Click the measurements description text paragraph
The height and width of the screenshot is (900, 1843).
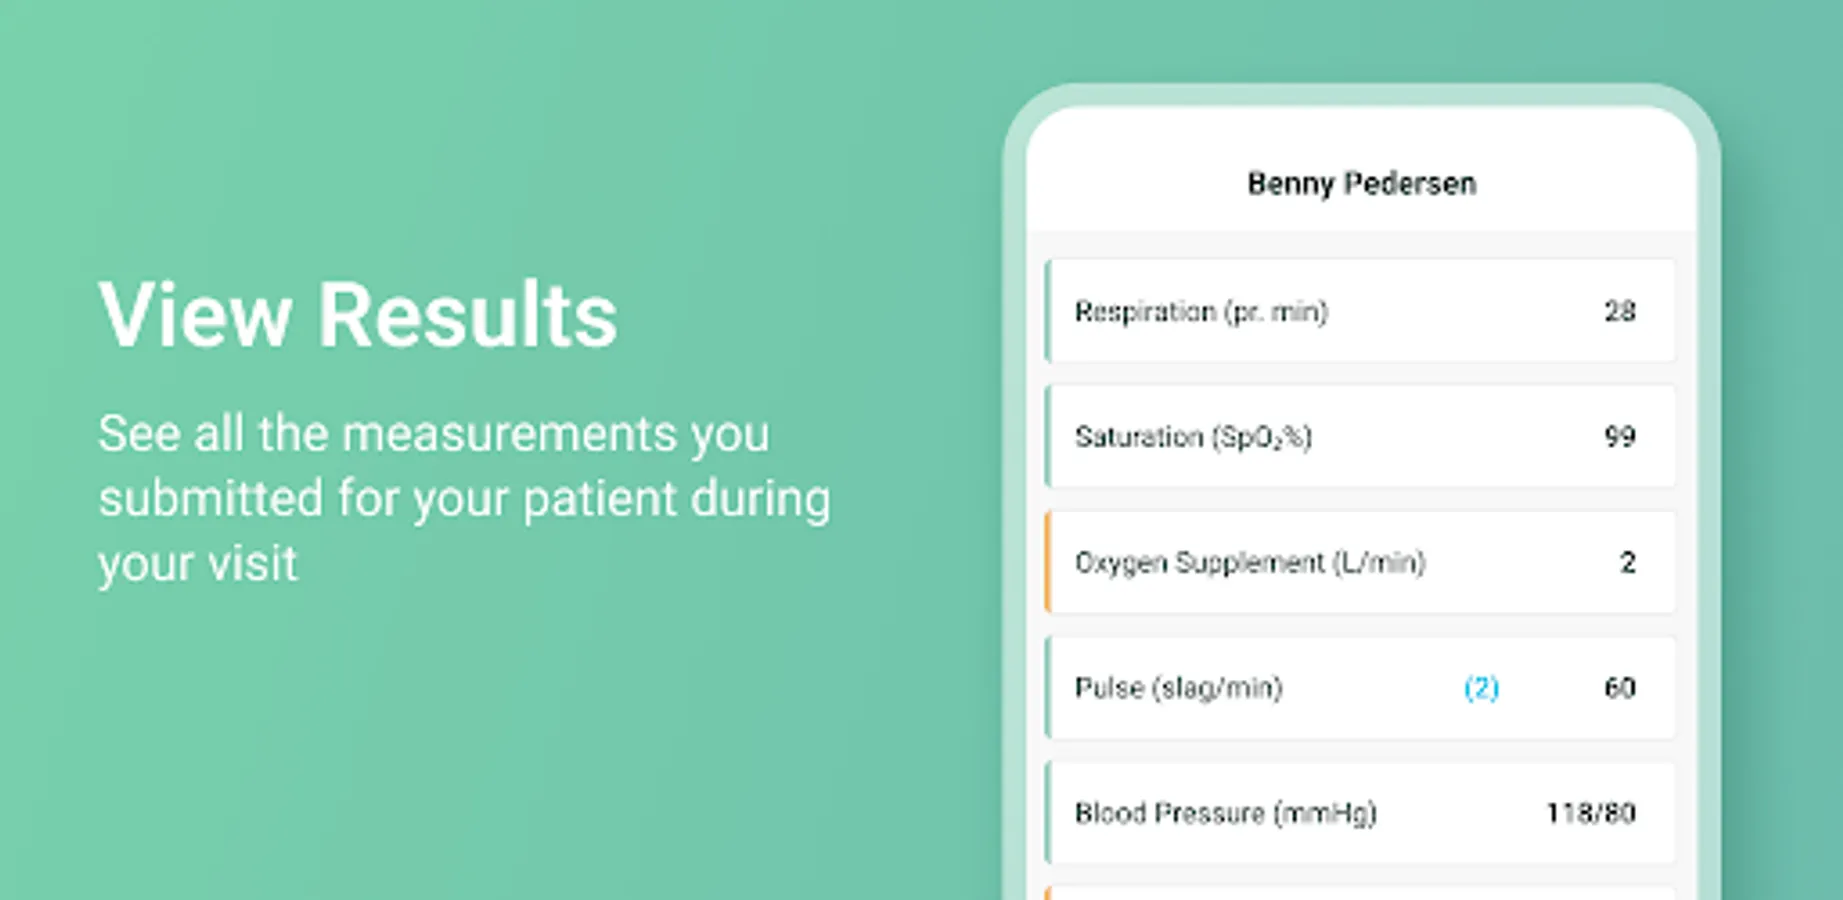[463, 498]
